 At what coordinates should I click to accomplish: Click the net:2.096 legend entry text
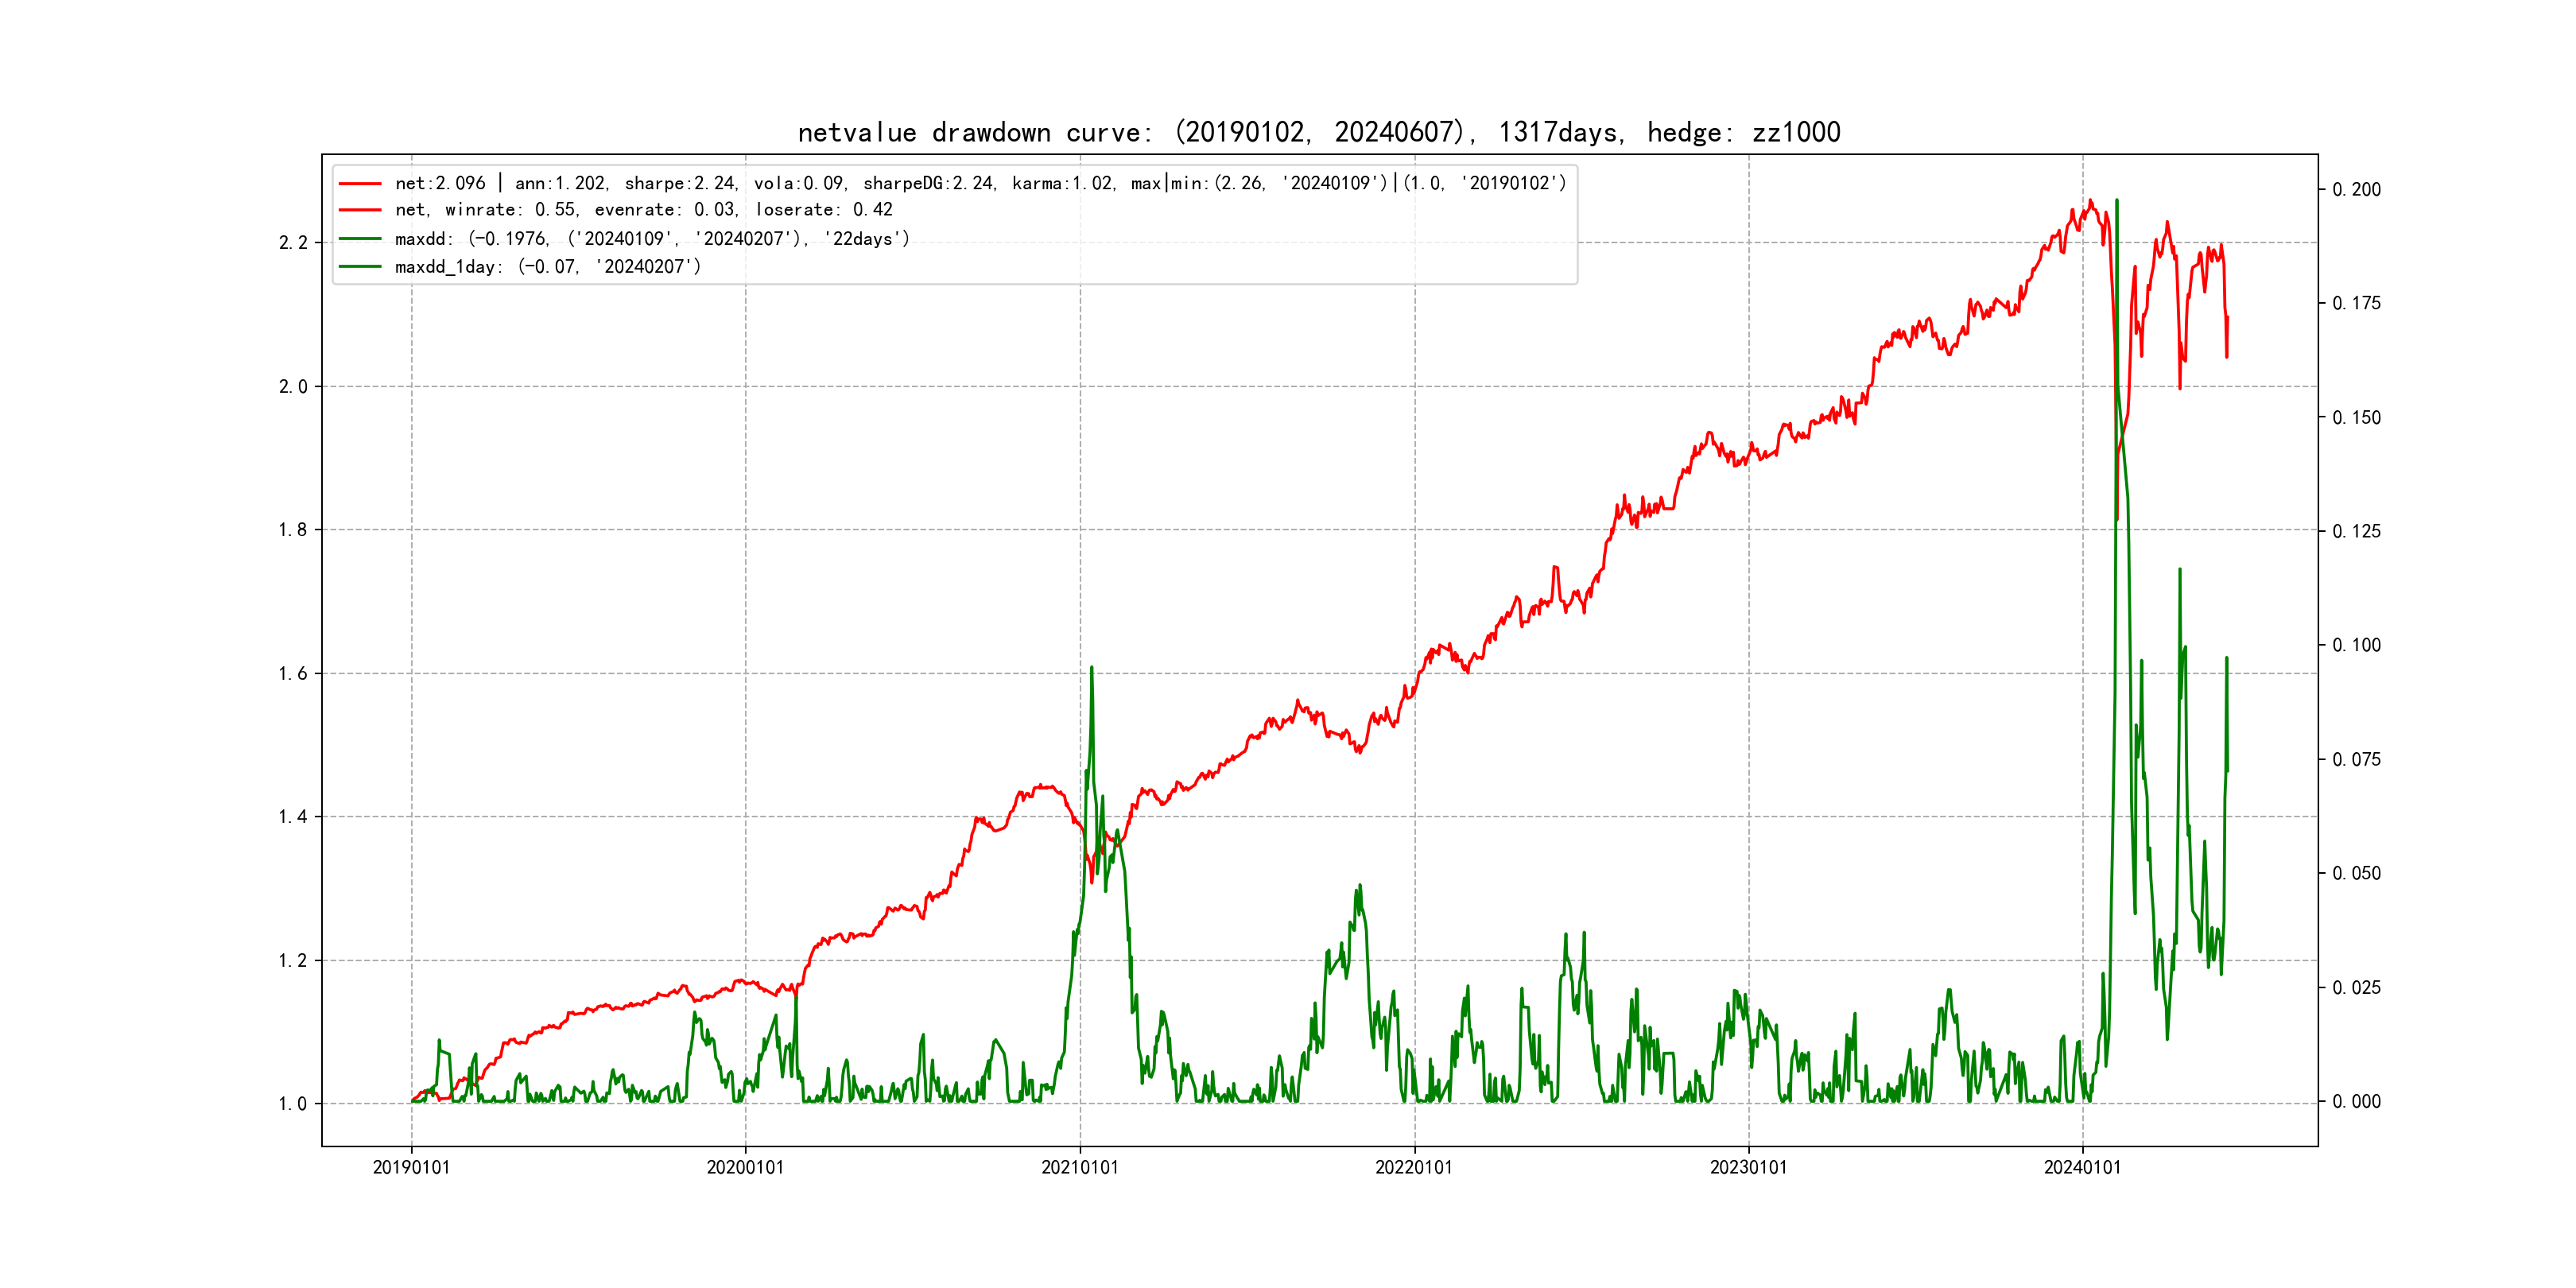[x=980, y=183]
